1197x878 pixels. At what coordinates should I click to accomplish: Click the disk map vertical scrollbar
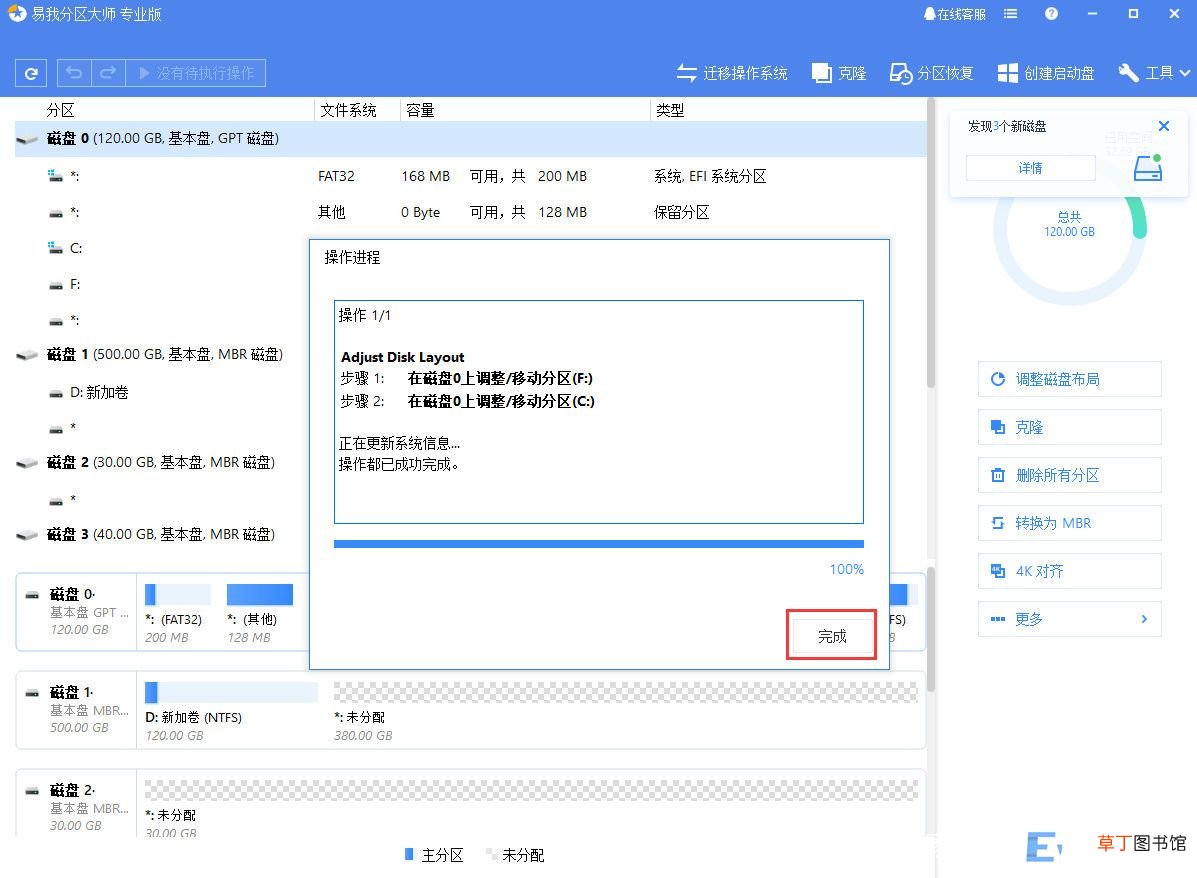click(931, 630)
